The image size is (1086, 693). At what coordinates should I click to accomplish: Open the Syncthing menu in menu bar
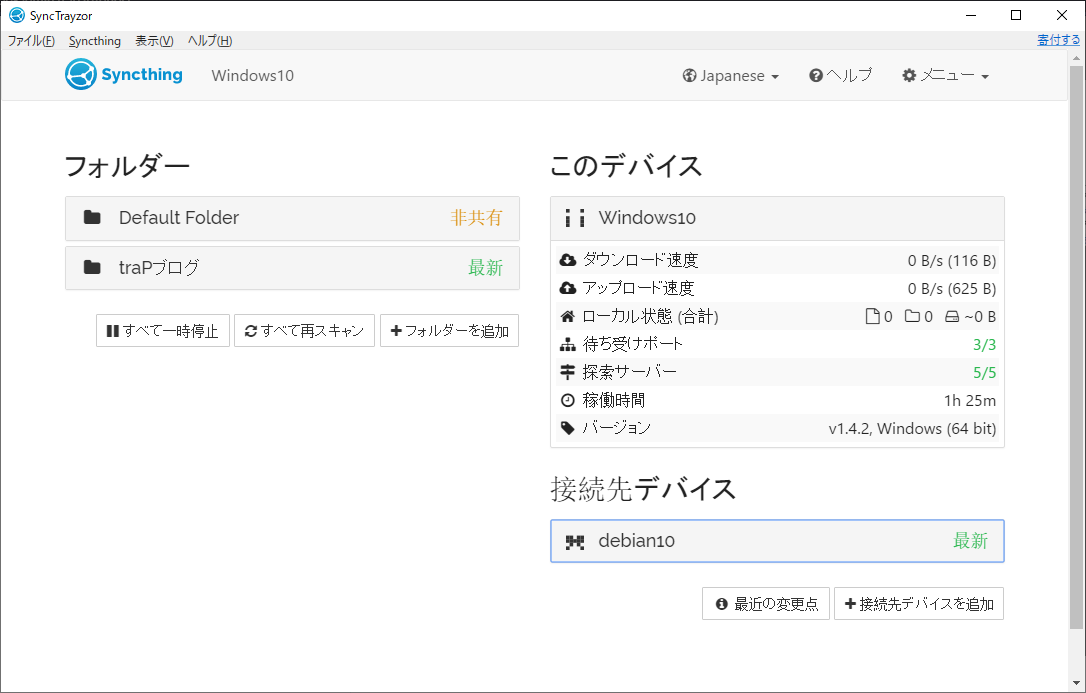tap(95, 41)
